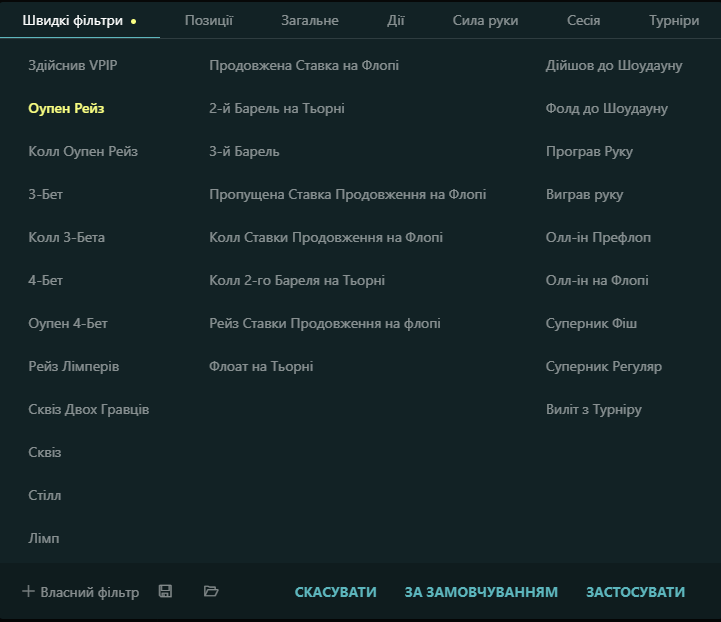The width and height of the screenshot is (721, 622).
Task: Select the Програв Руку filter
Action: tap(589, 151)
